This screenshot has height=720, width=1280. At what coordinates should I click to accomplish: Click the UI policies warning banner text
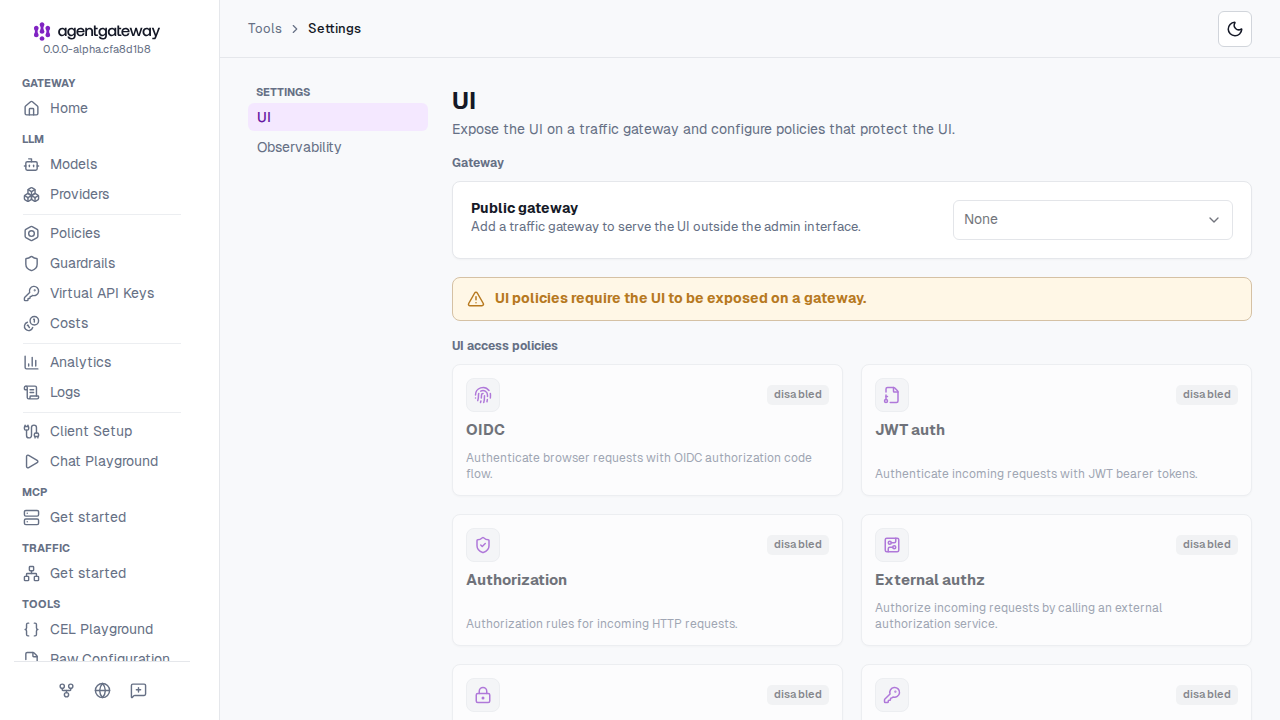pos(680,298)
